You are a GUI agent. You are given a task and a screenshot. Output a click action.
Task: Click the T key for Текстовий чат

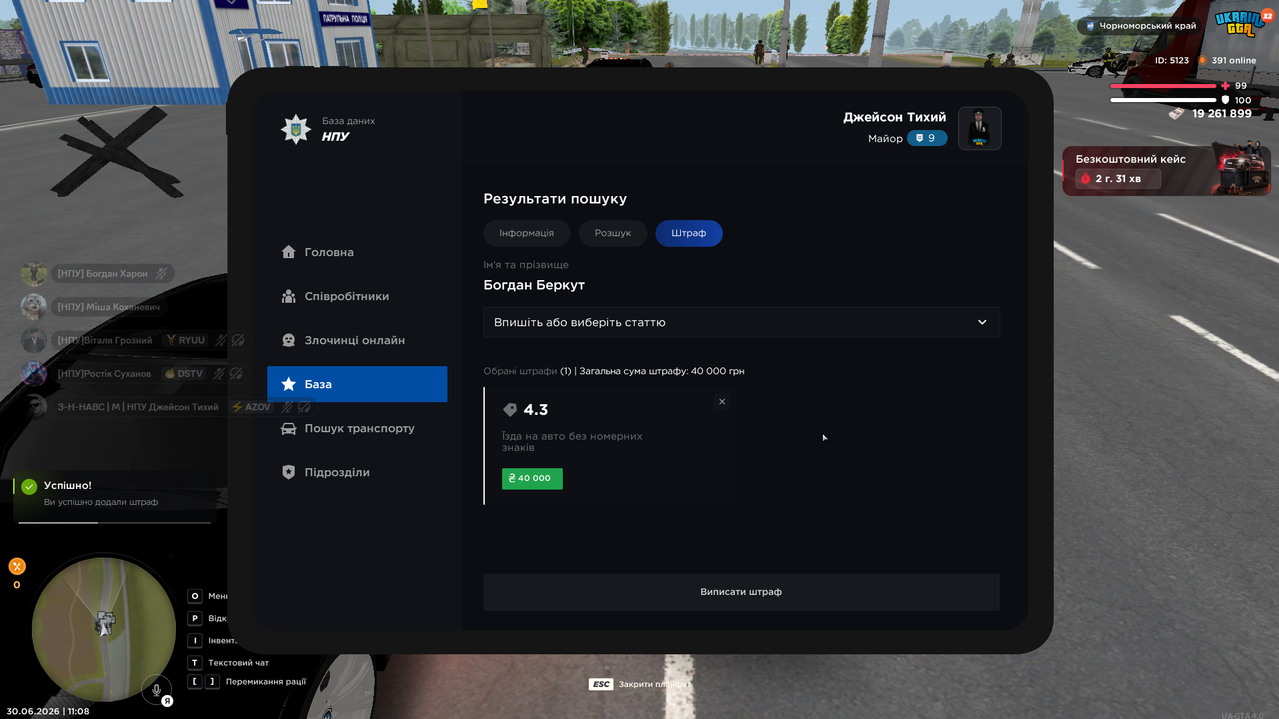pos(195,662)
